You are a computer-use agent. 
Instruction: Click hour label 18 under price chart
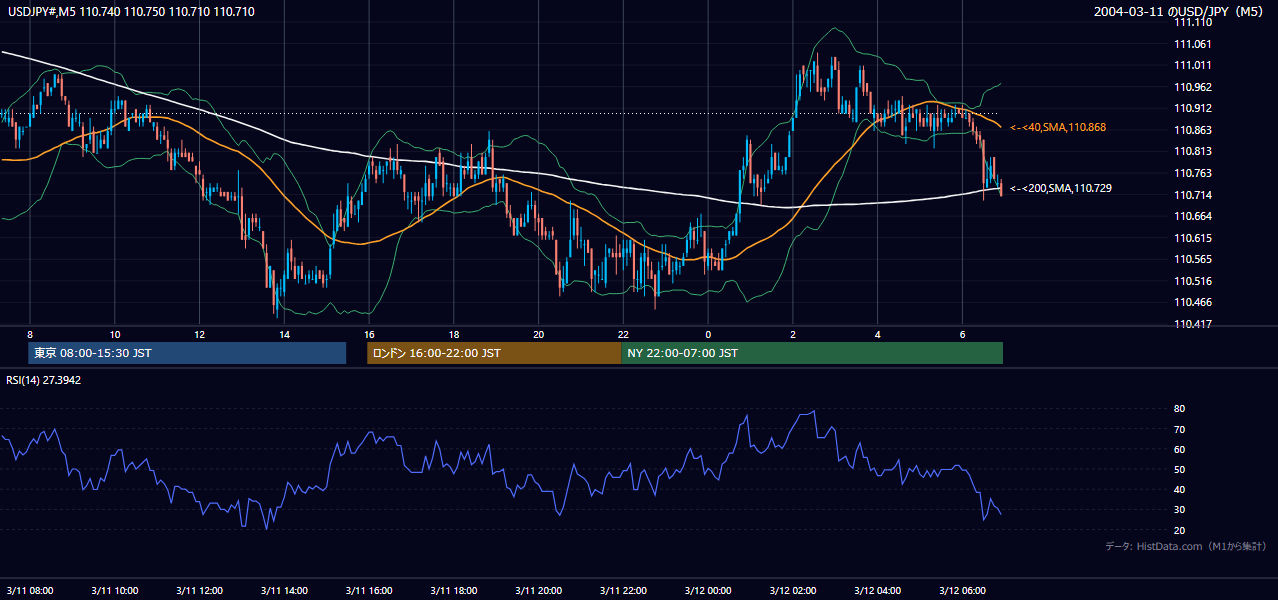454,334
